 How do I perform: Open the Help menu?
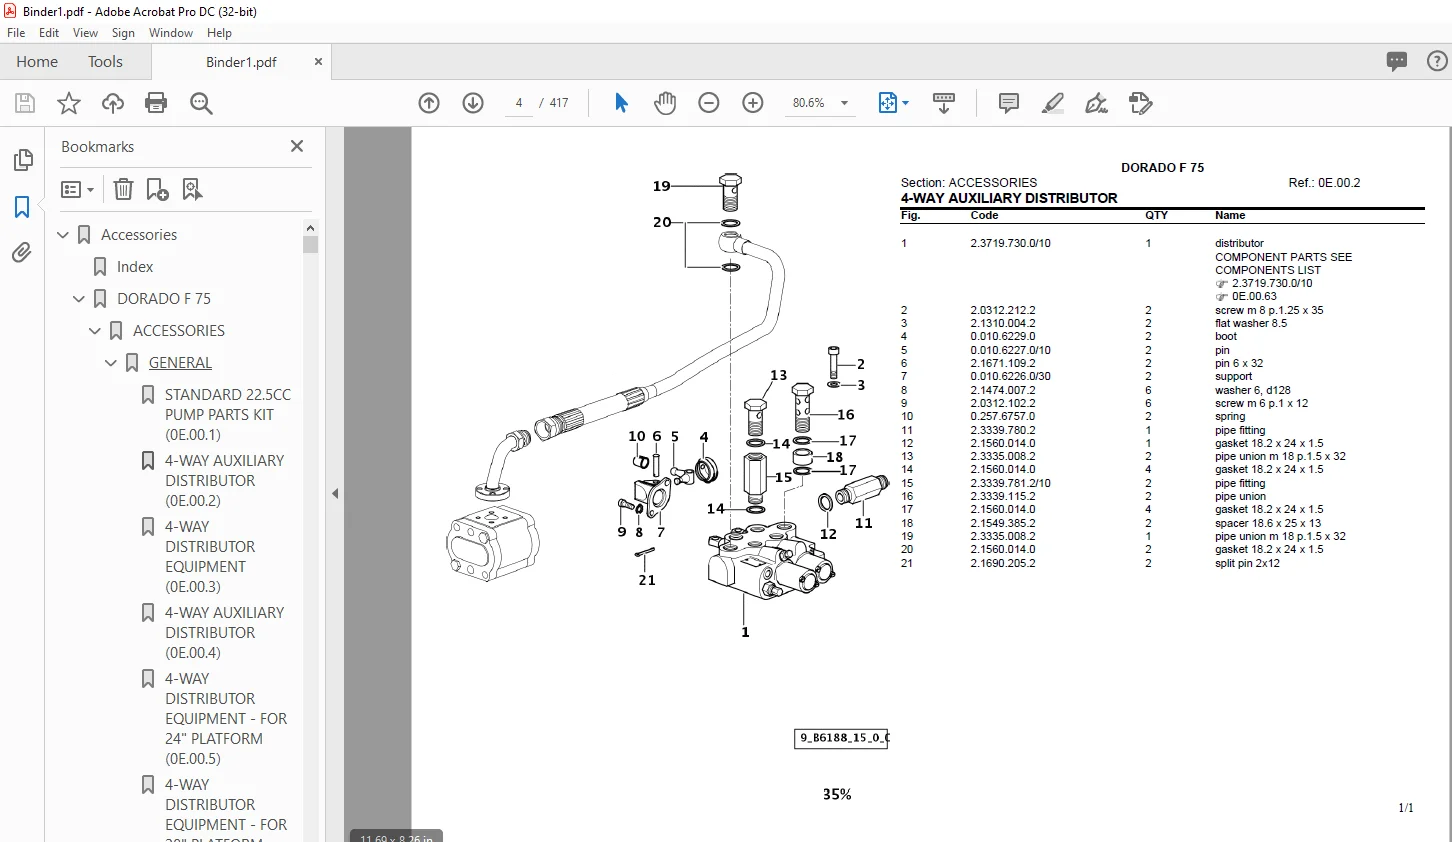219,33
